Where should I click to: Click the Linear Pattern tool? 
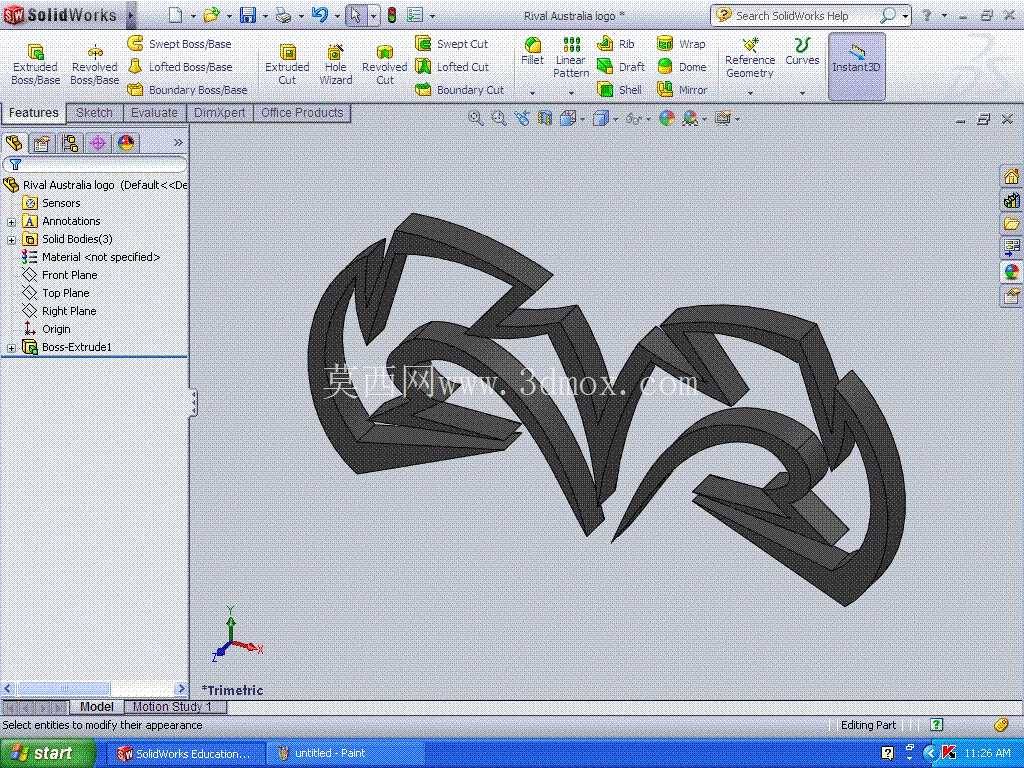pyautogui.click(x=571, y=57)
